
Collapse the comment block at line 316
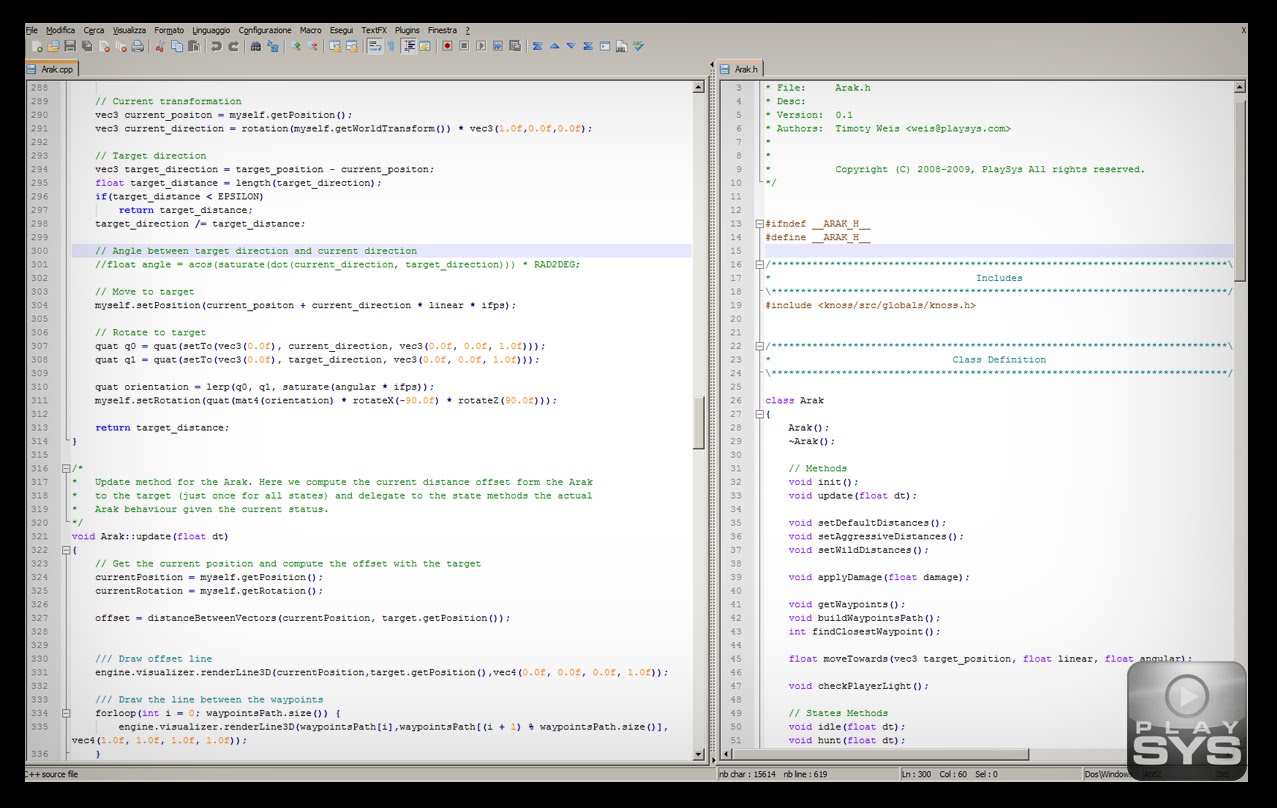[x=66, y=468]
